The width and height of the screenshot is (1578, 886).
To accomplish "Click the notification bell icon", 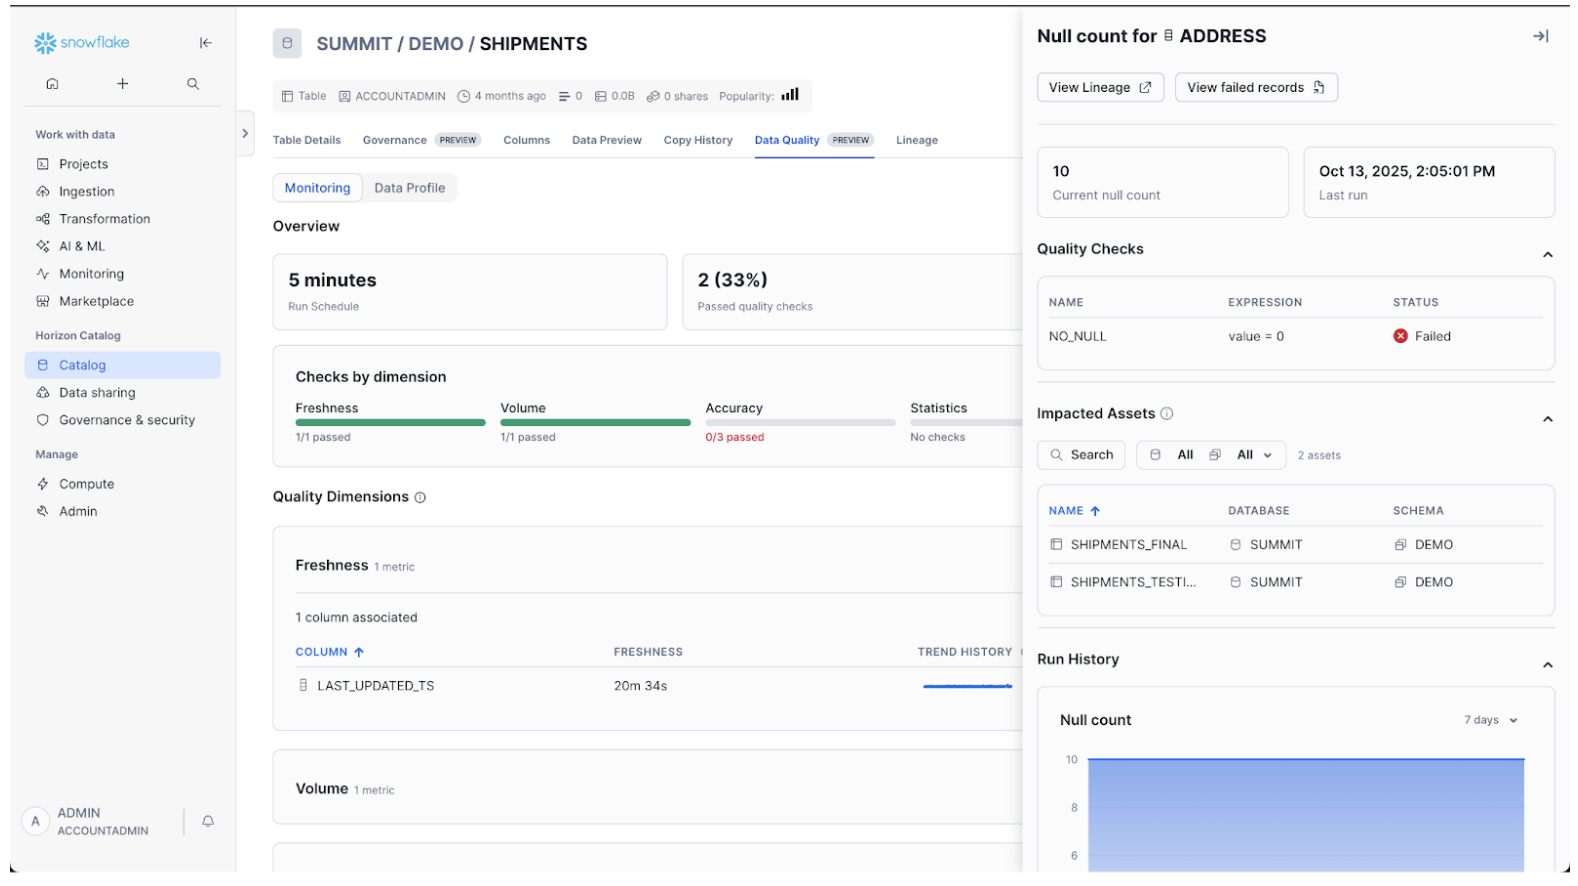I will point(208,821).
